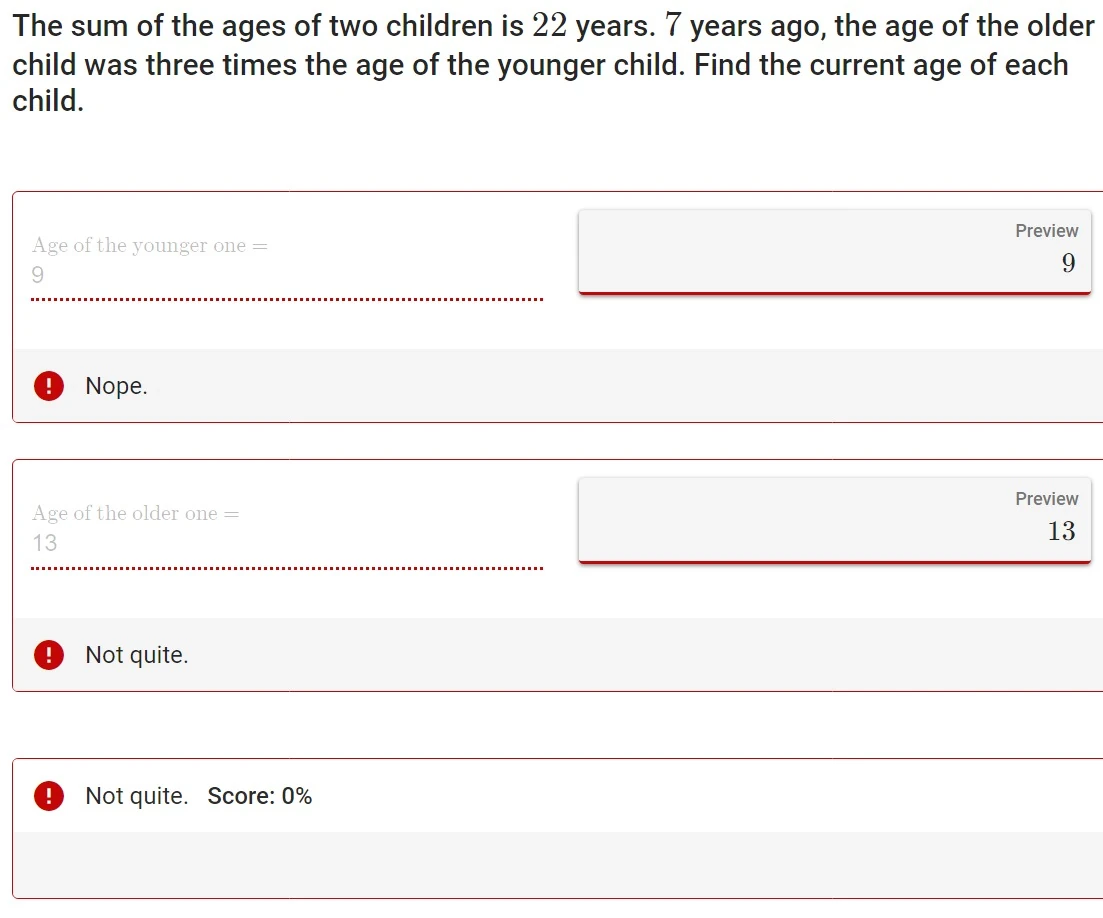This screenshot has width=1103, height=918.
Task: Select the "Nope." feedback message text
Action: 116,386
